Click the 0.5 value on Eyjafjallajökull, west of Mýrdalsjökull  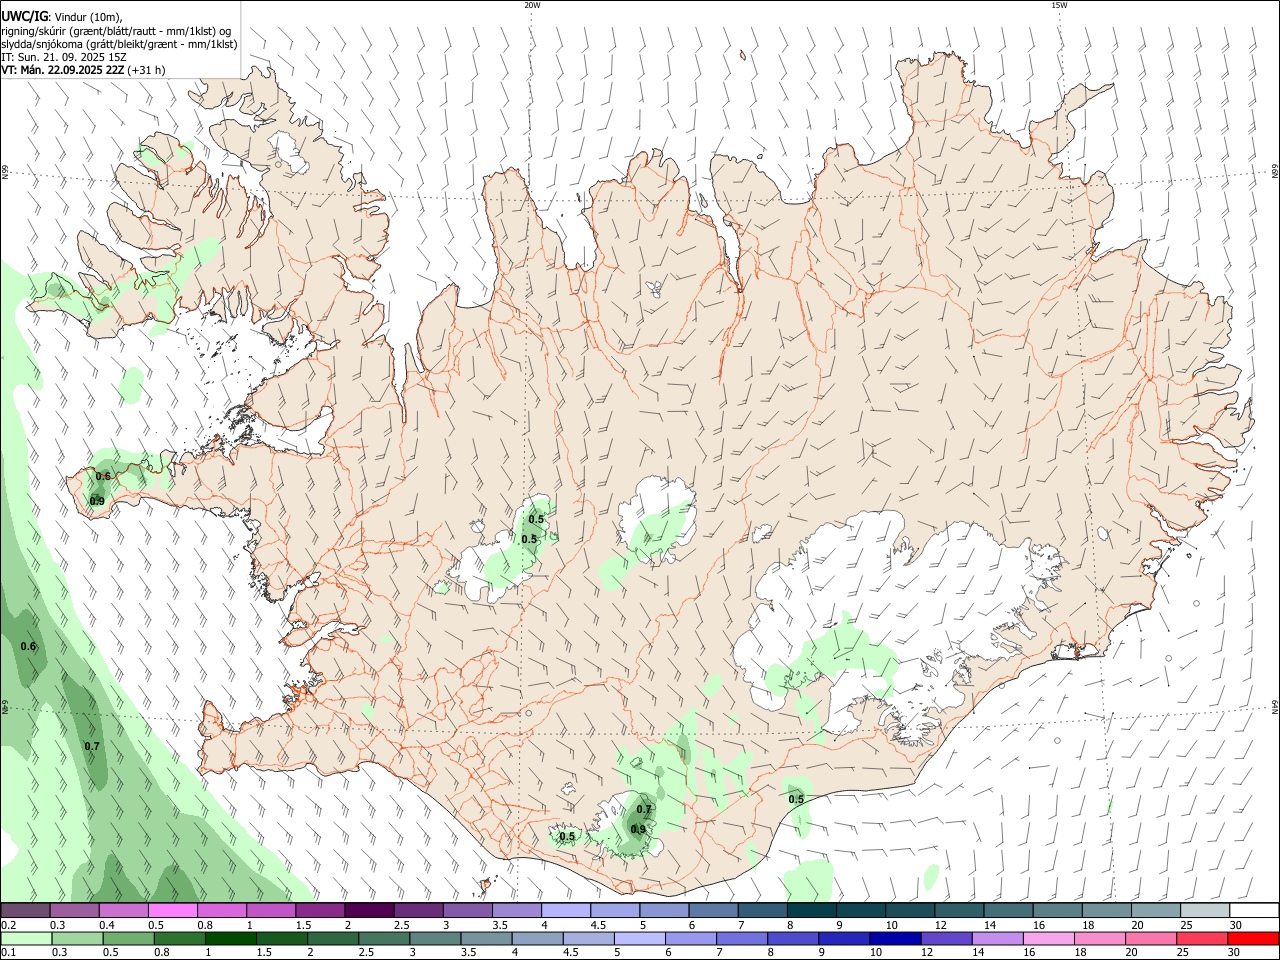[567, 836]
